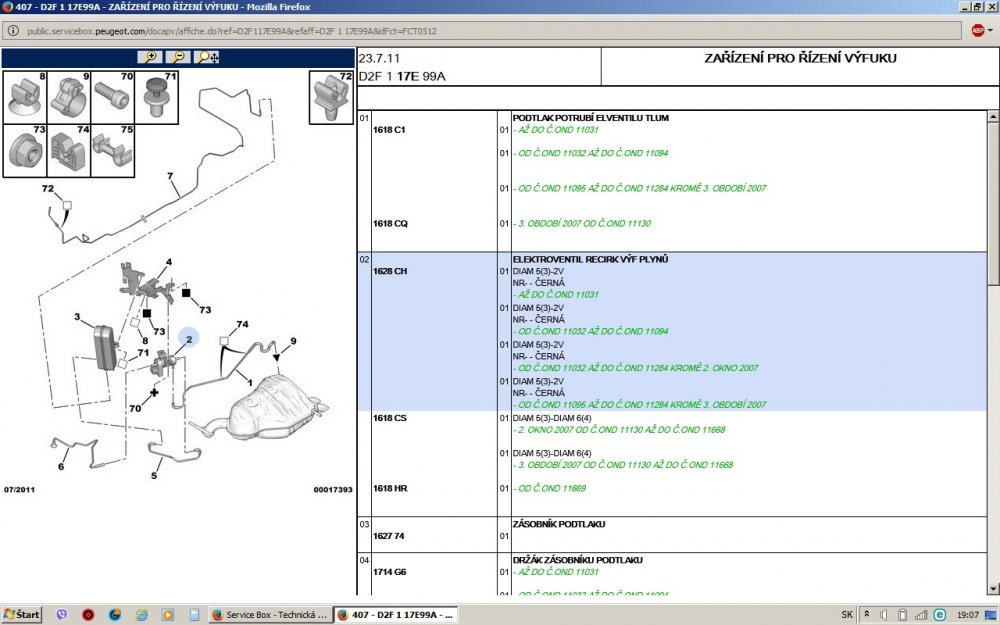
Task: Click callout number 3 in the diagram
Action: (x=77, y=316)
